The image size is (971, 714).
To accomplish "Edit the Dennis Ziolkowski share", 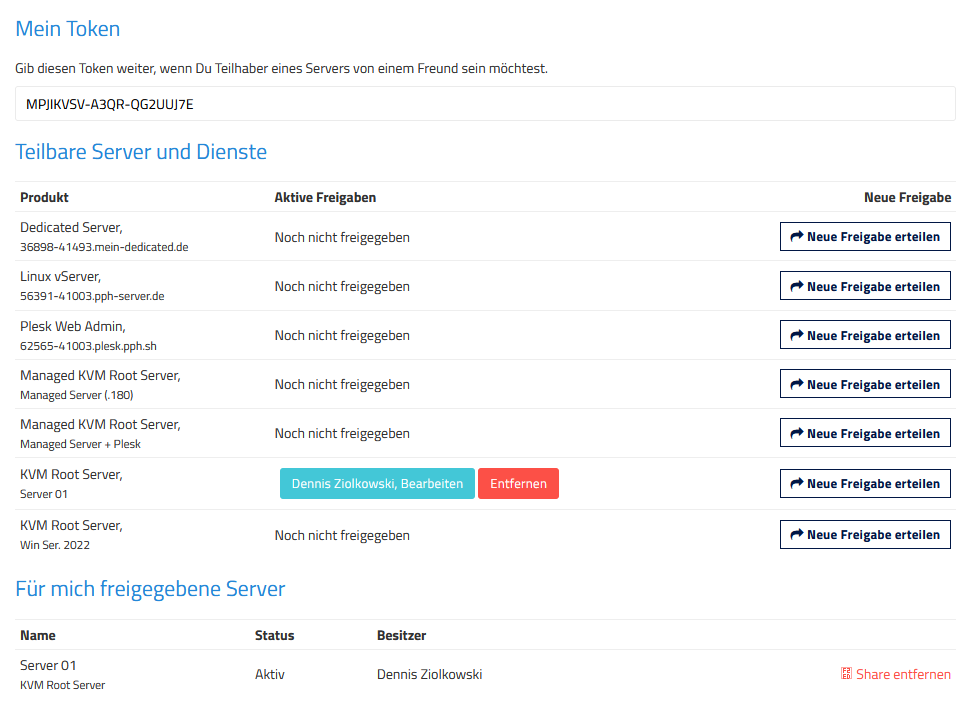I will pyautogui.click(x=377, y=484).
